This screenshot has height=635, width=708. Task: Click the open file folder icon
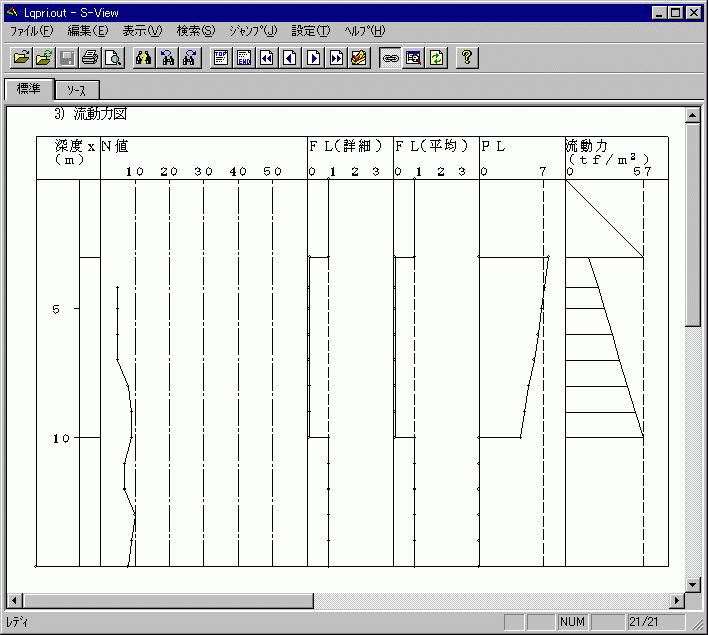pos(21,58)
